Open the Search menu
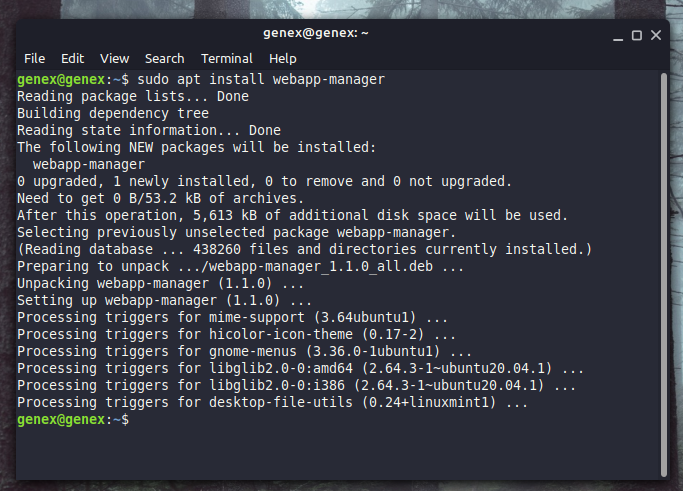 point(165,58)
